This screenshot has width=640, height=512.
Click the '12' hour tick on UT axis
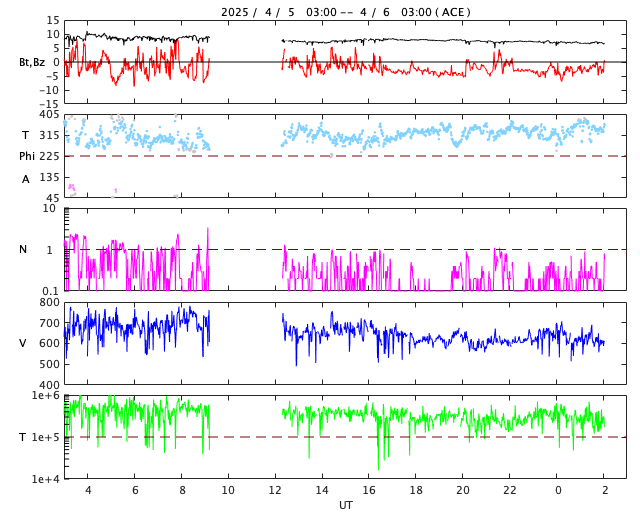click(x=275, y=490)
